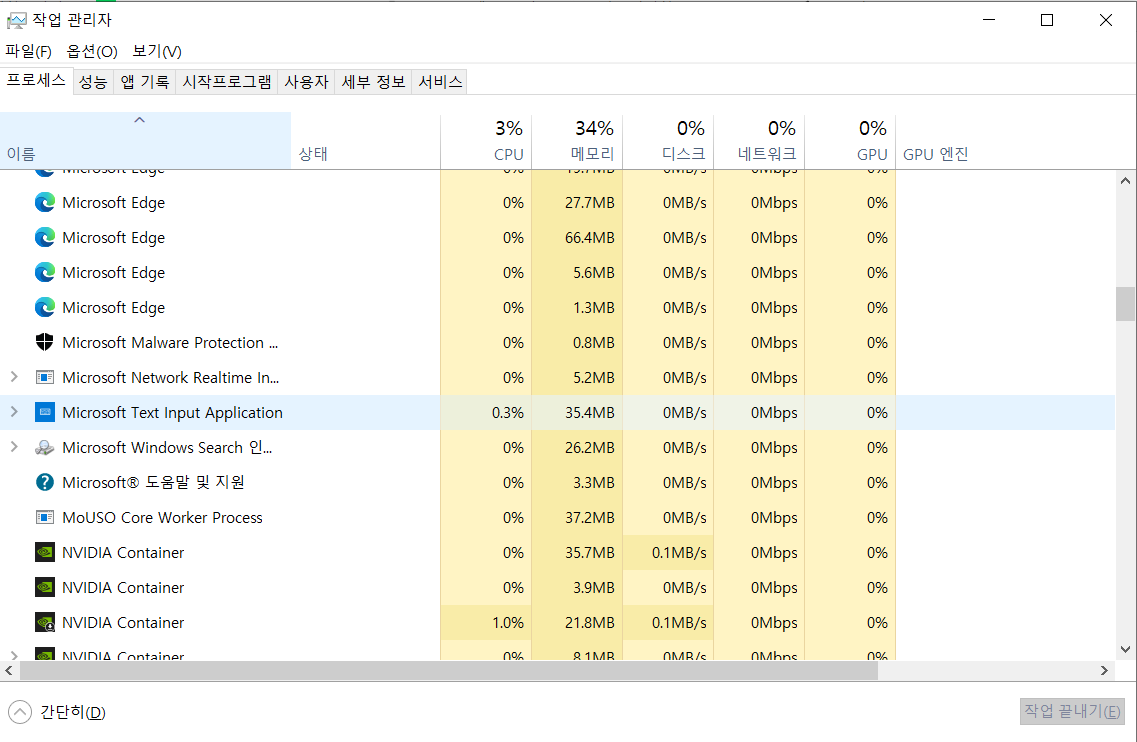This screenshot has width=1137, height=742.
Task: Select Microsoft Malware Protection process name
Action: point(170,342)
